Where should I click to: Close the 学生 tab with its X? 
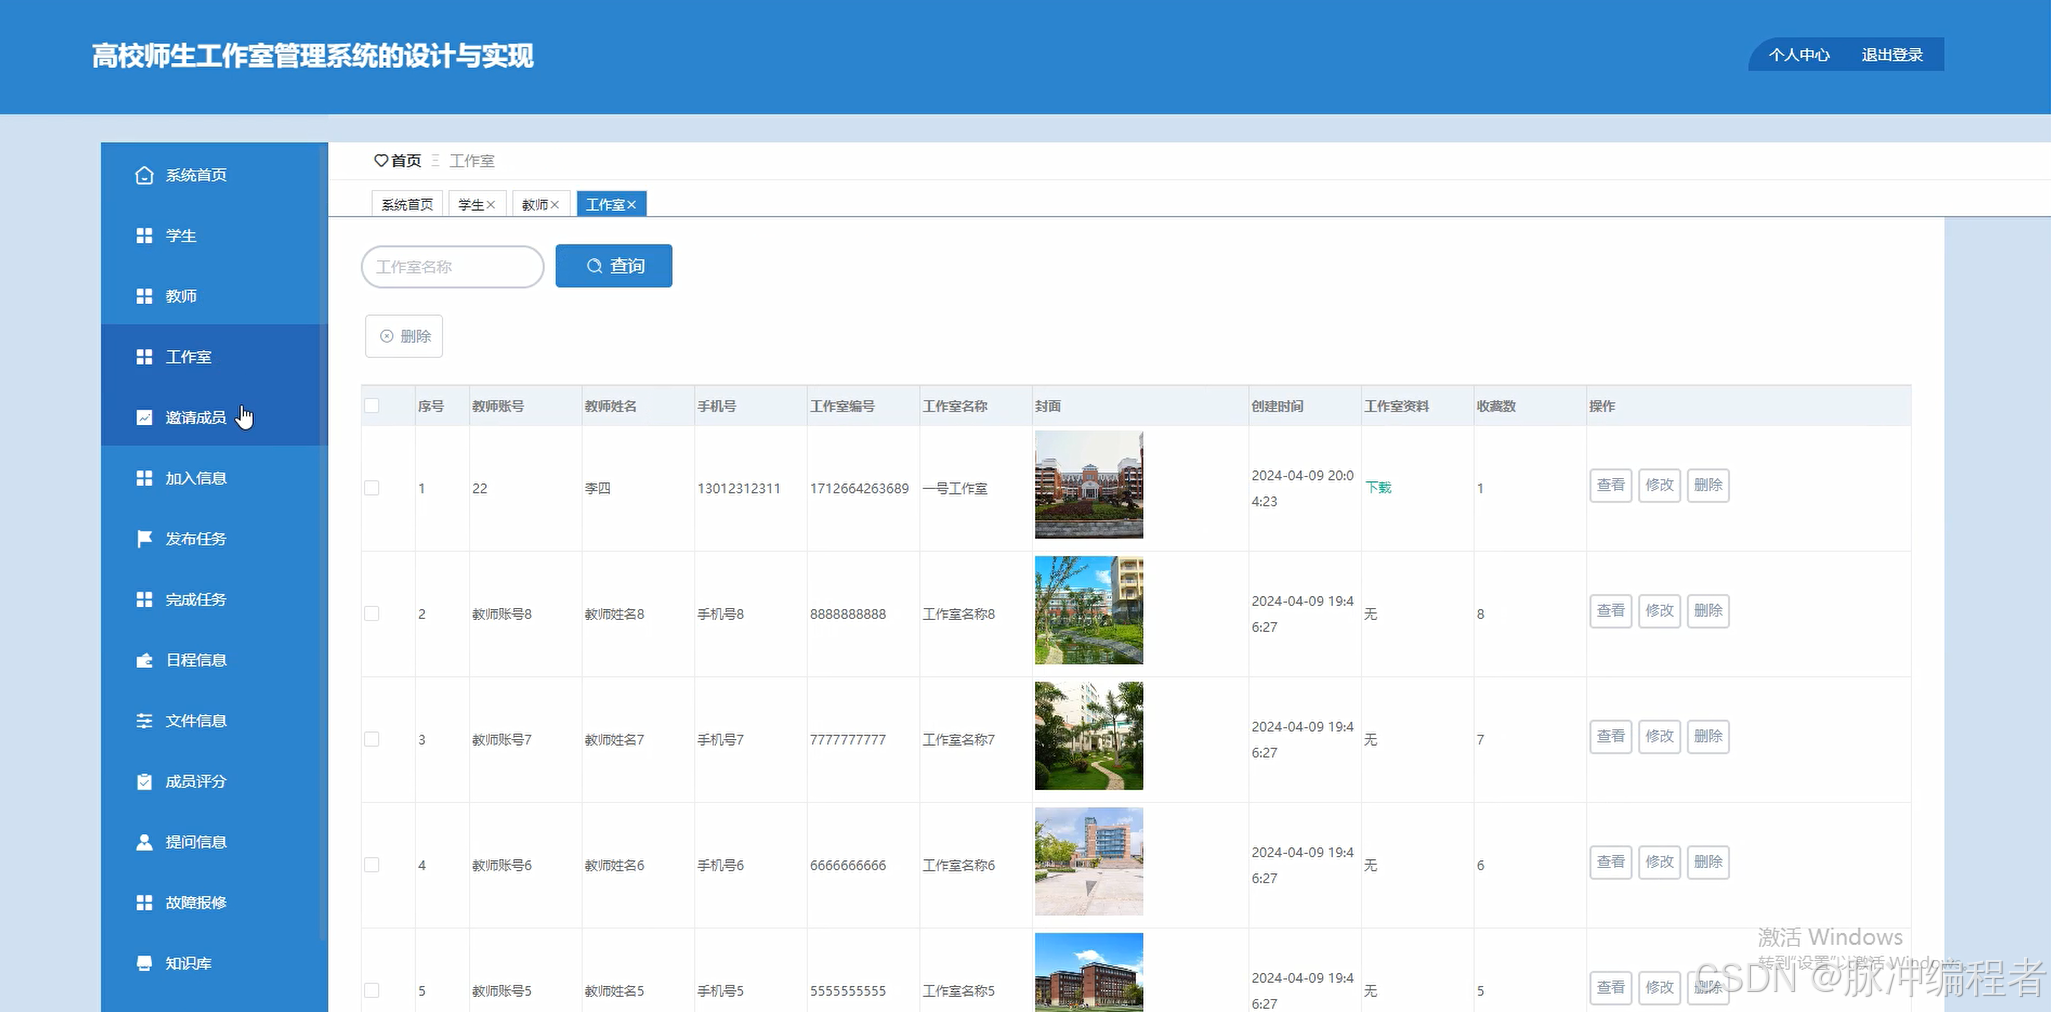(x=491, y=205)
